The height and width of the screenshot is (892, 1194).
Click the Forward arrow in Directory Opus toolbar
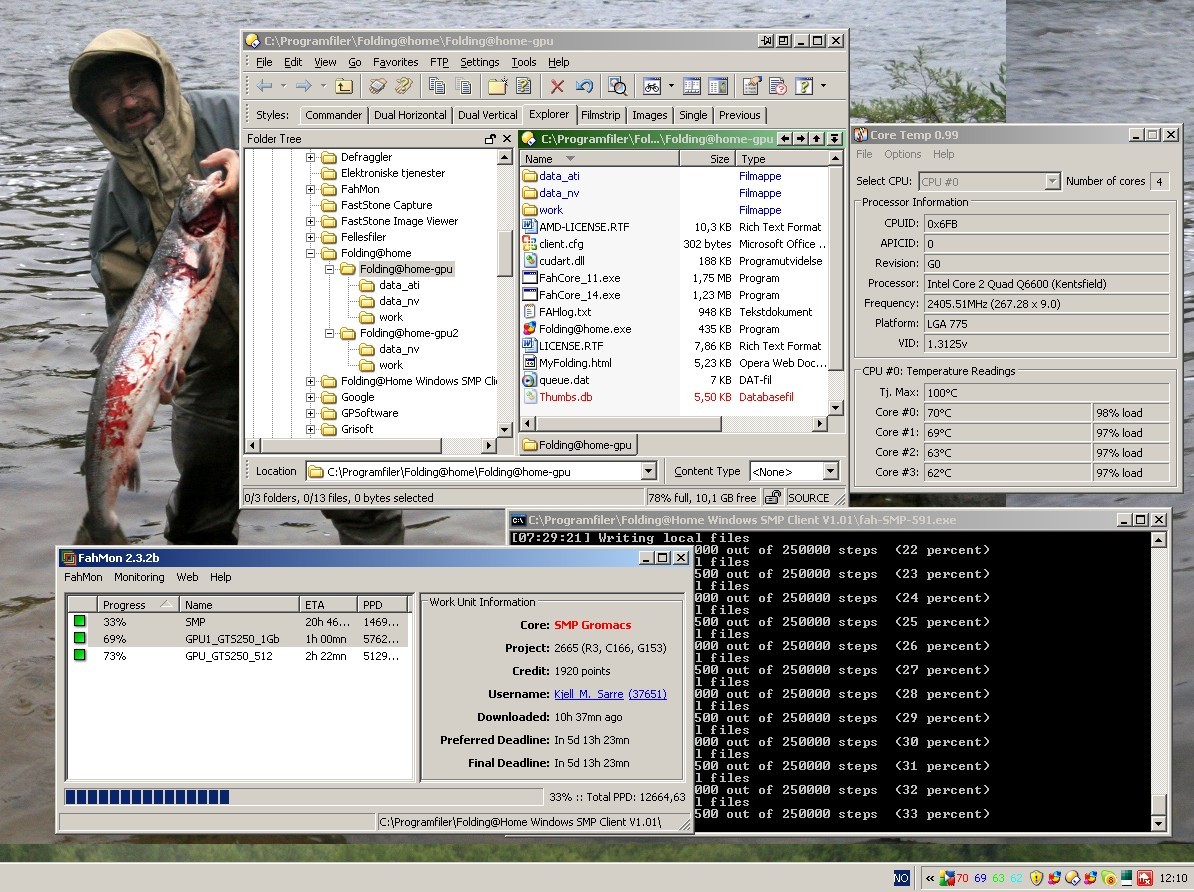coord(303,86)
